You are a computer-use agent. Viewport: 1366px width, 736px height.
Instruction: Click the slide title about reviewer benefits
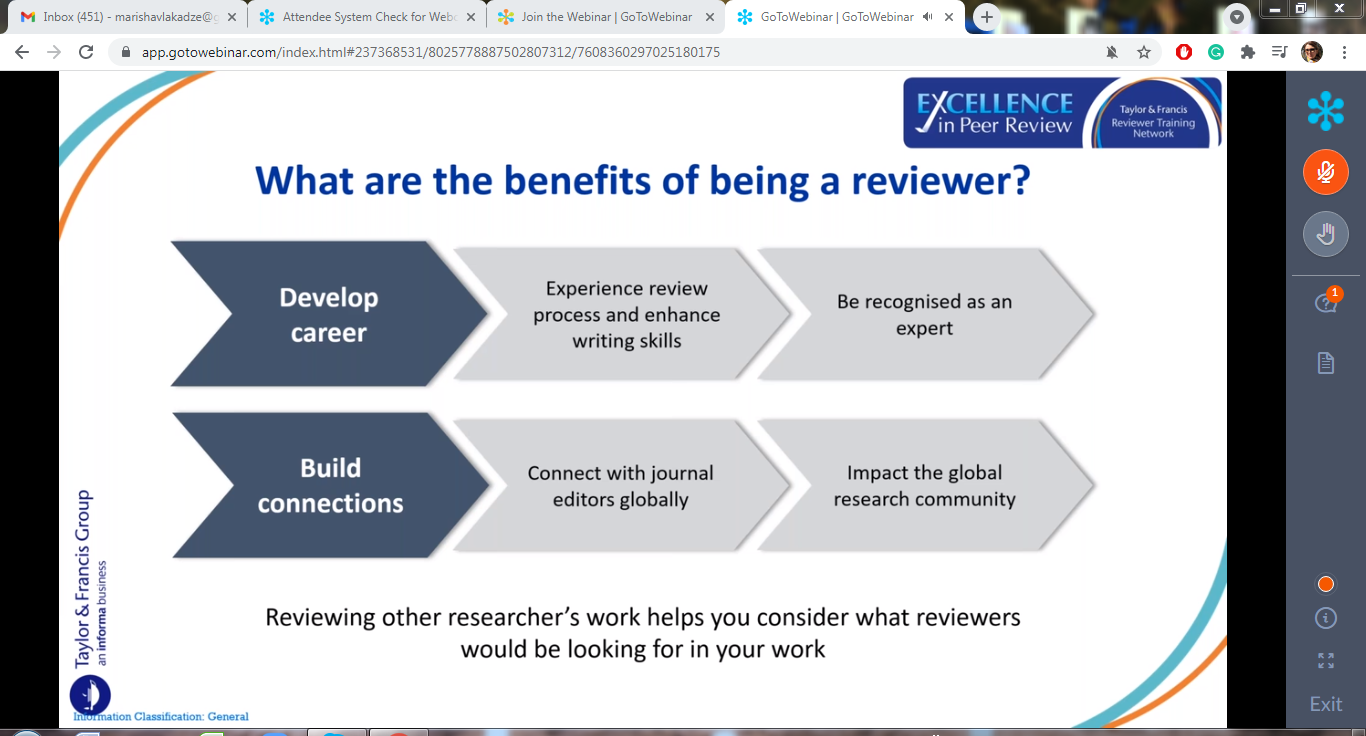coord(642,181)
